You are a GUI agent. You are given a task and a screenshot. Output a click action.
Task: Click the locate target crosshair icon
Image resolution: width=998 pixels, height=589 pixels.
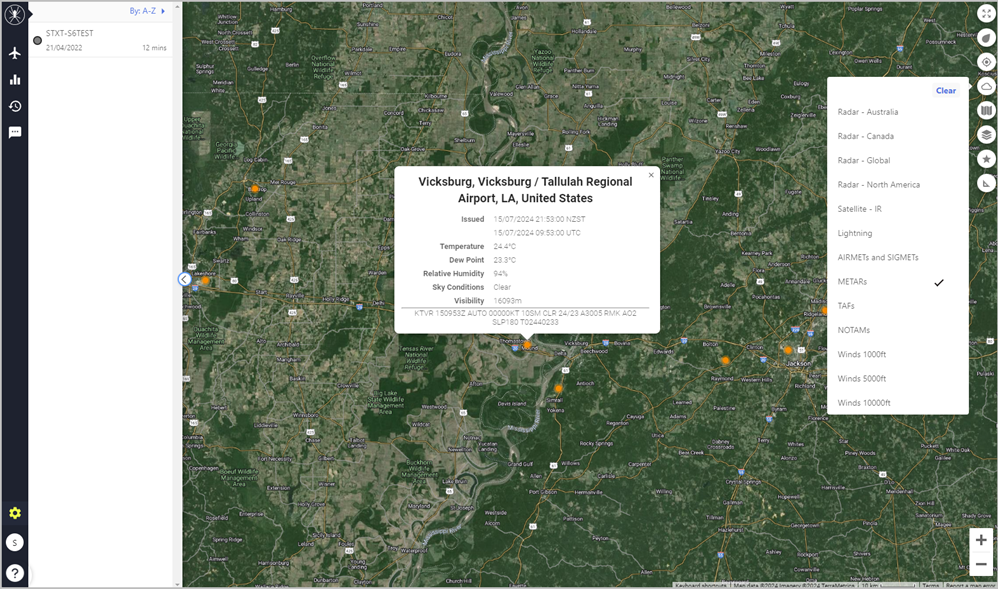[x=986, y=62]
